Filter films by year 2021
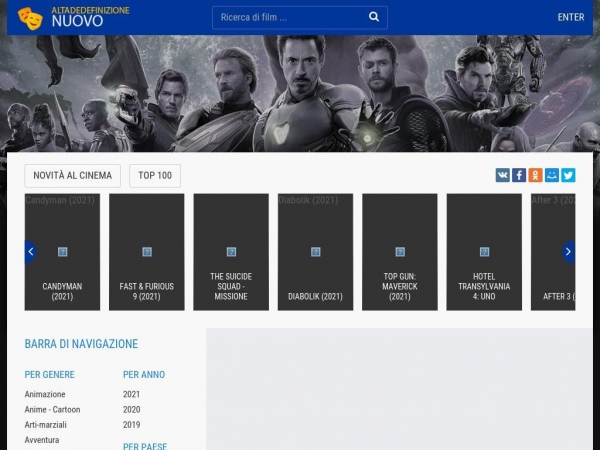 (132, 394)
